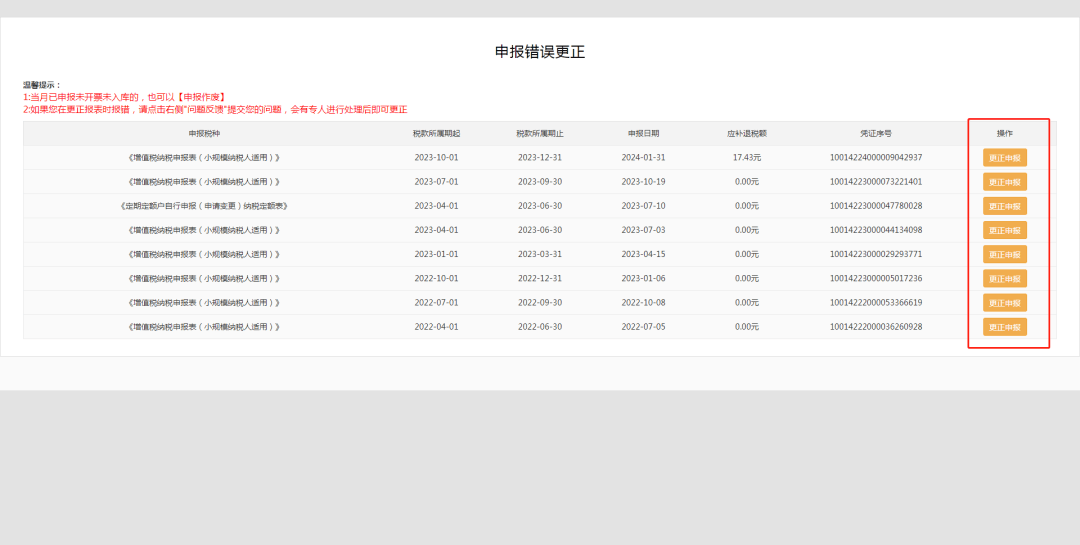Click the 操作 column header

(1004, 133)
